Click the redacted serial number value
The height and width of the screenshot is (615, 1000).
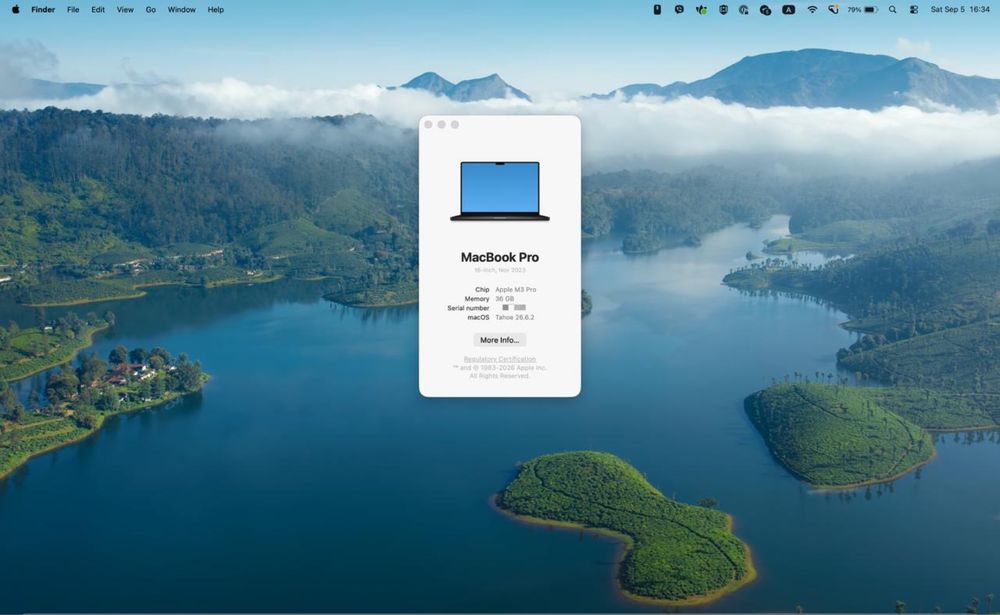pos(514,308)
